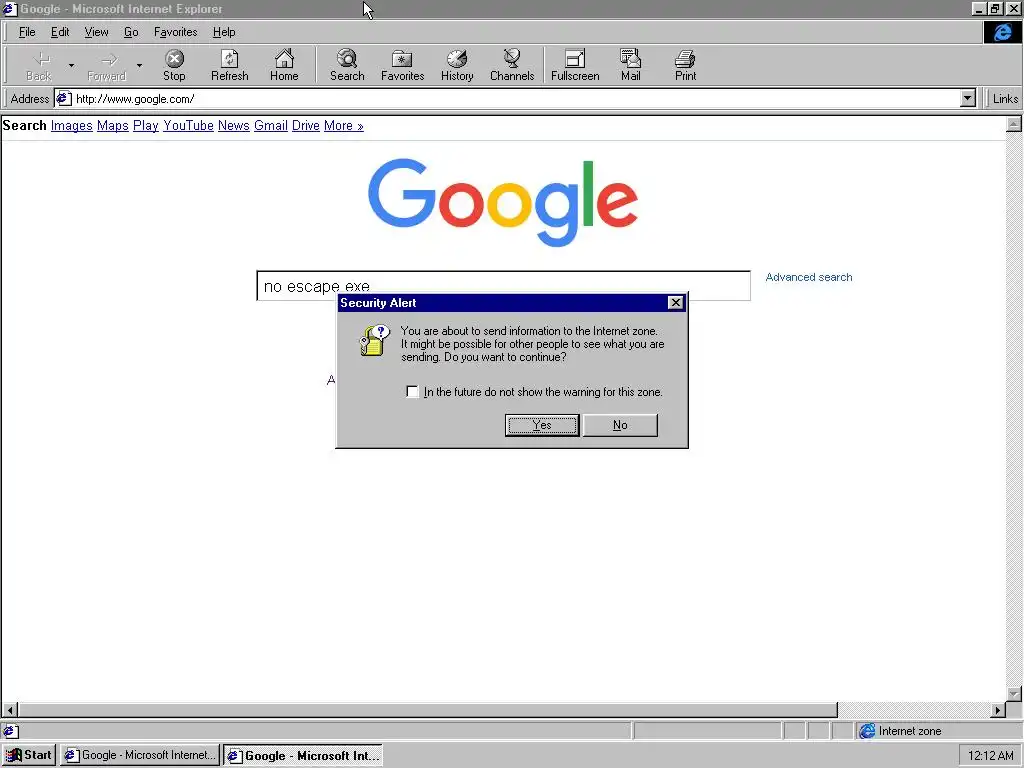Expand the Links toolbar
This screenshot has height=768, width=1024.
(x=1005, y=99)
